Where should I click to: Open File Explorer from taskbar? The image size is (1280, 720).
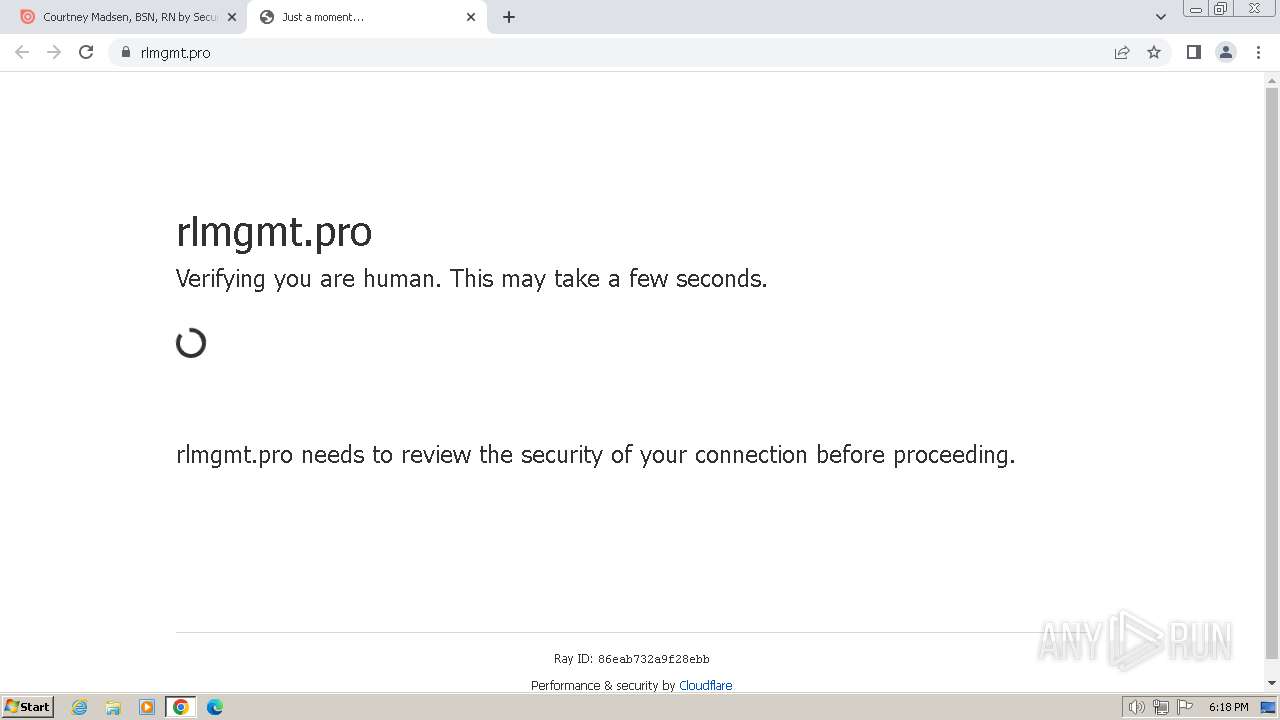pyautogui.click(x=113, y=707)
